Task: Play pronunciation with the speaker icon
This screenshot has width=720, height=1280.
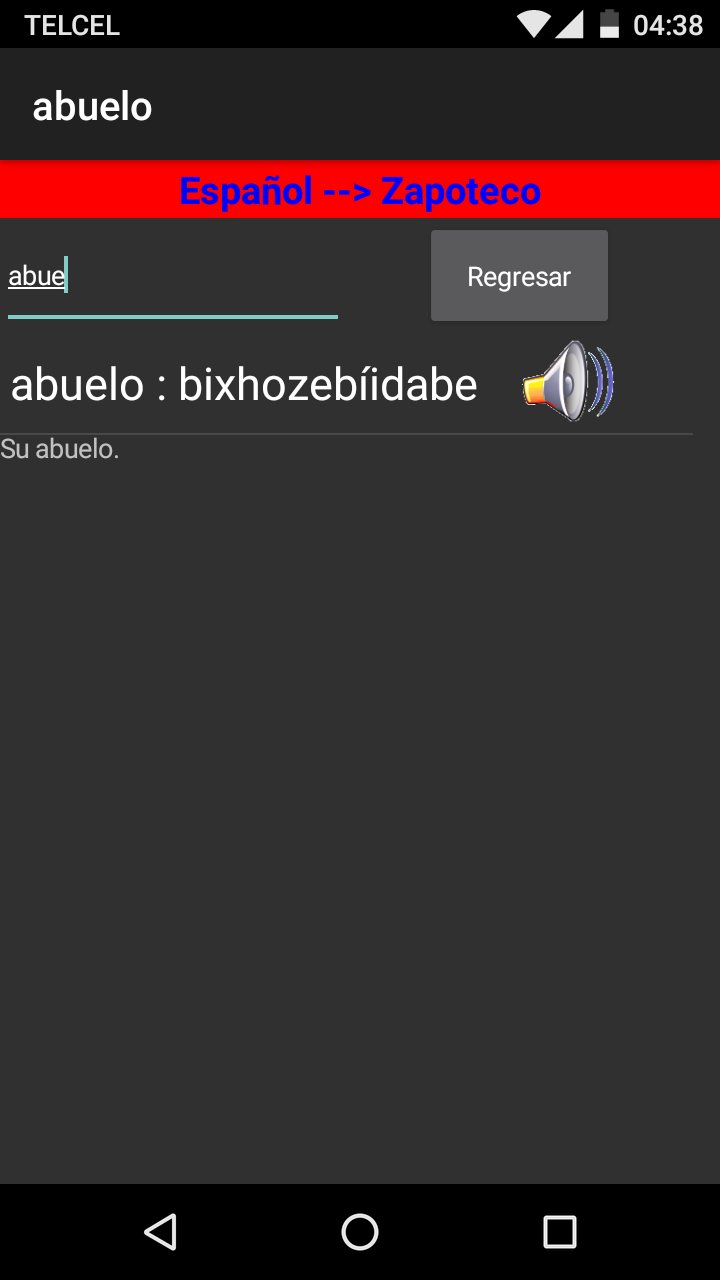Action: (x=567, y=381)
